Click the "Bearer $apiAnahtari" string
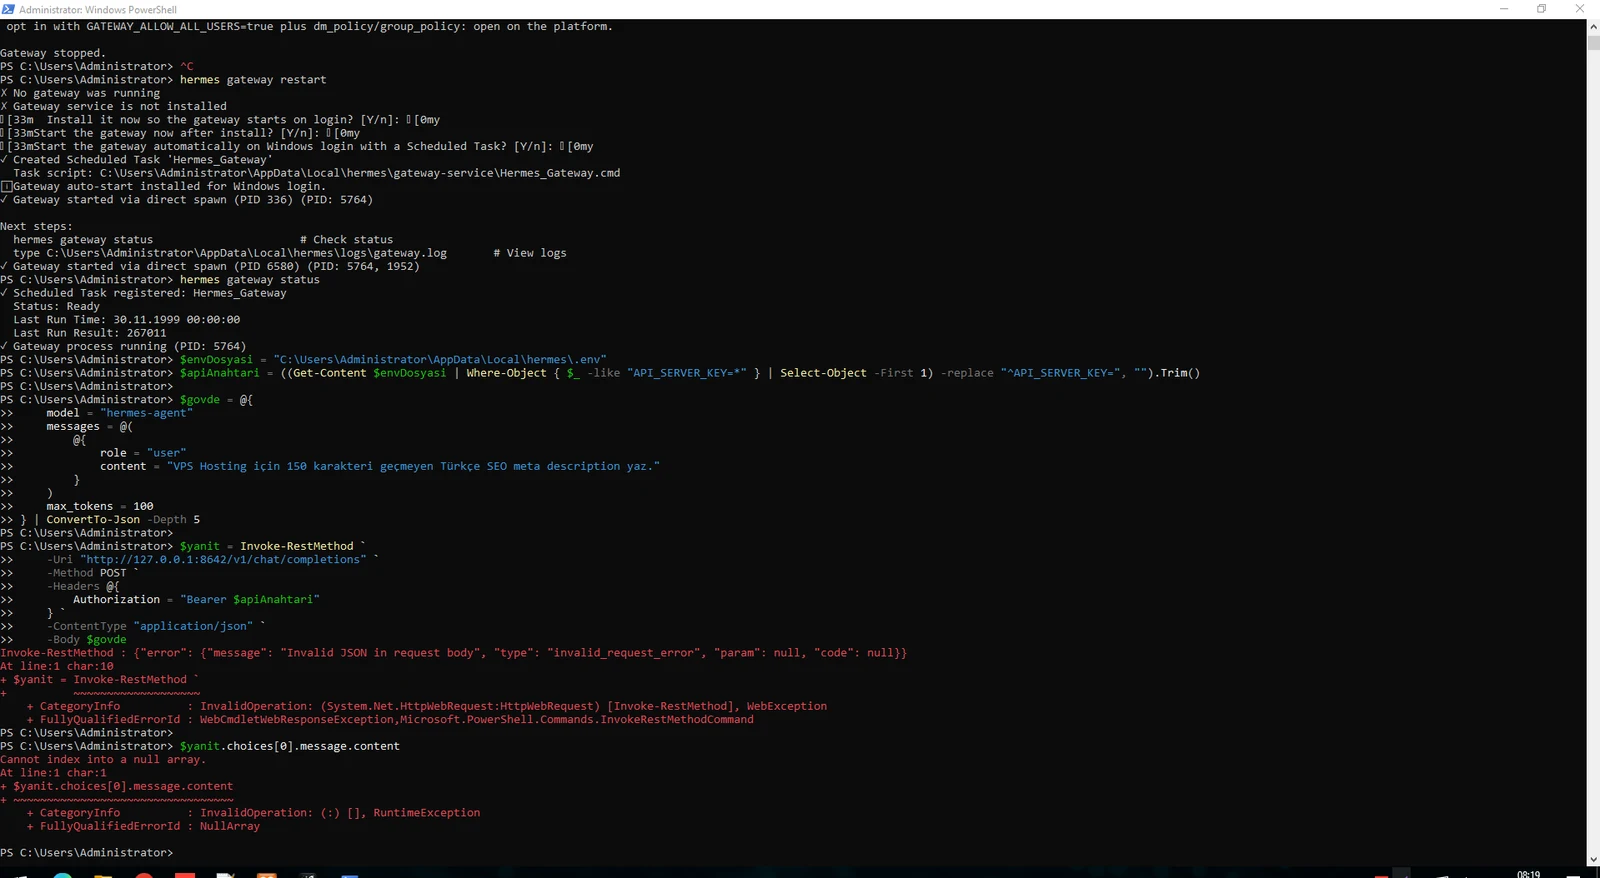Viewport: 1600px width, 878px height. pyautogui.click(x=250, y=600)
